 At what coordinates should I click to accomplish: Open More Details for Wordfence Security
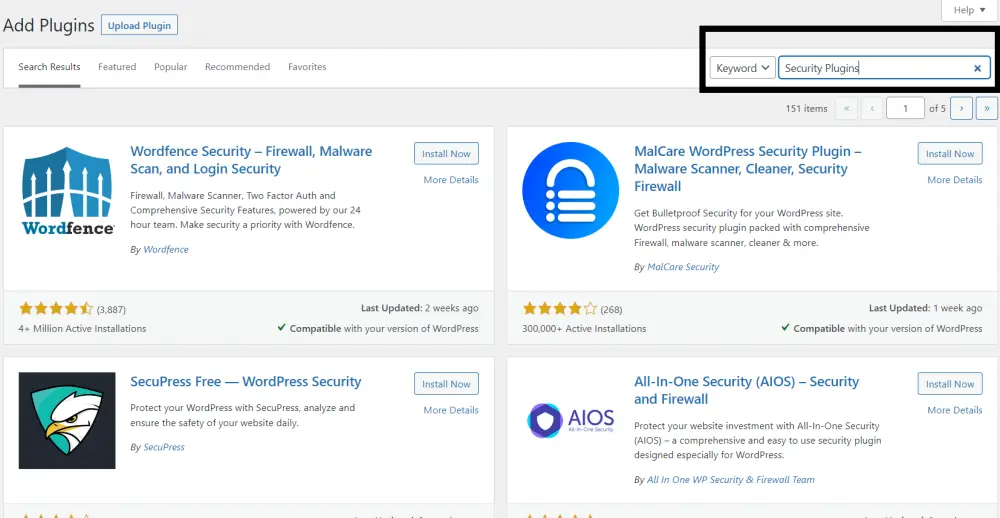(451, 180)
